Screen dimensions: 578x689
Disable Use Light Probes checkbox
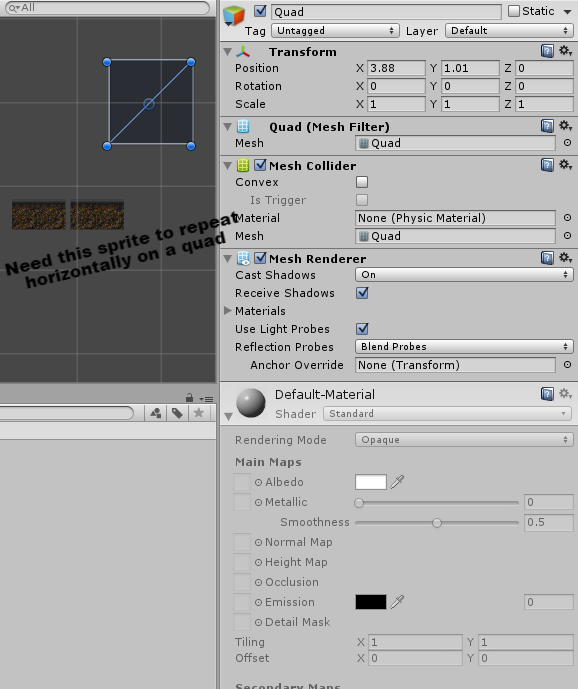(362, 329)
